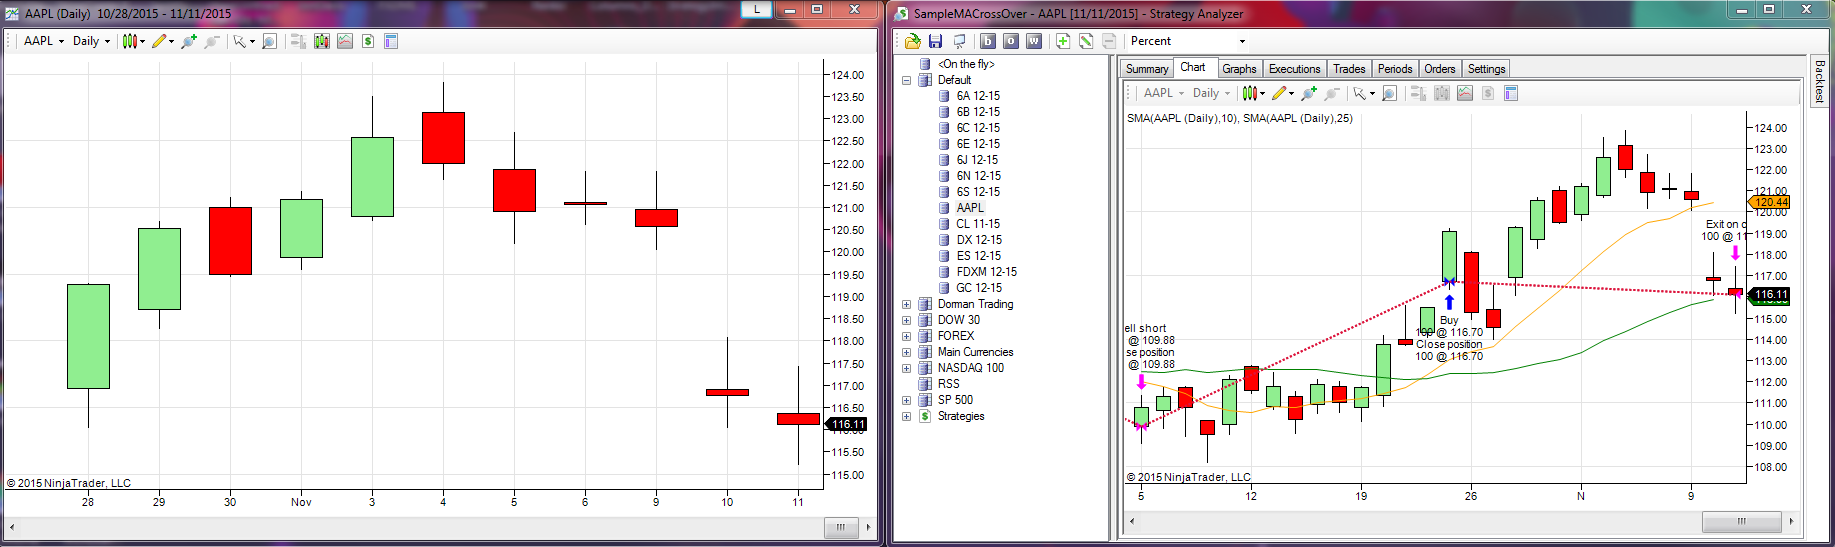Click the horizontal scrollbar thumb of AAPL chart window
The image size is (1835, 547).
pos(841,527)
